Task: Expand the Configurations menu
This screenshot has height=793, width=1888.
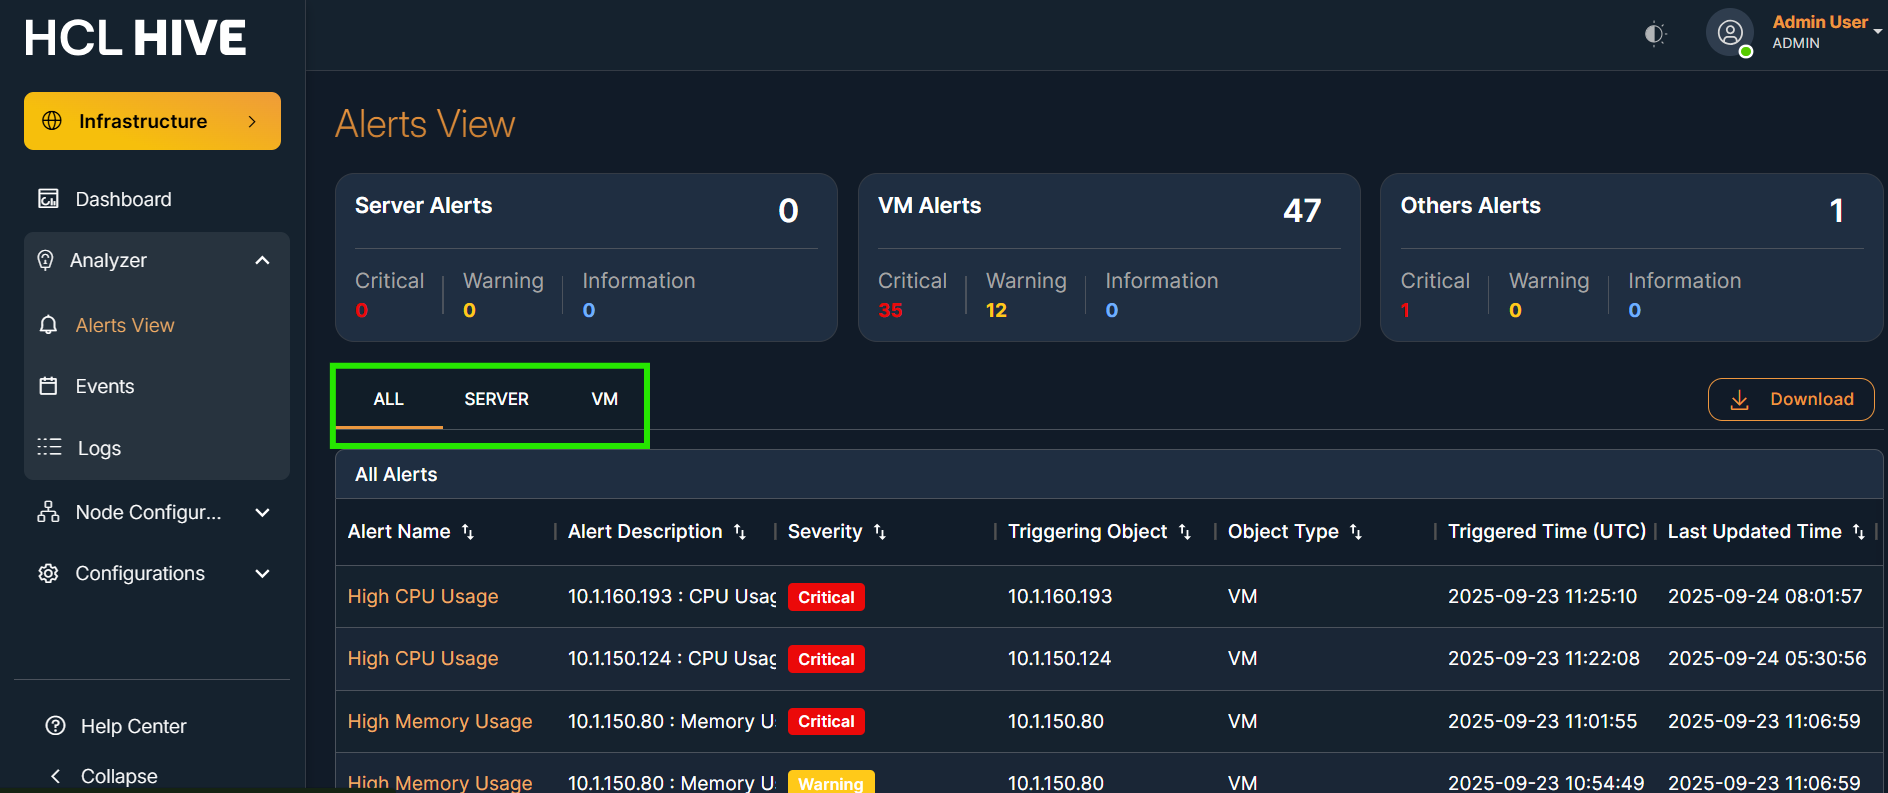Action: pos(262,574)
